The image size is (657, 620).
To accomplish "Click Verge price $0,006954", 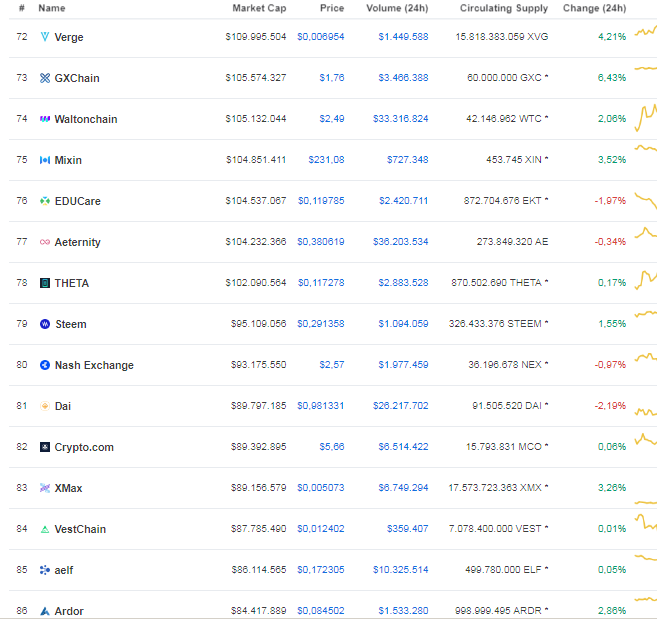I will click(321, 37).
